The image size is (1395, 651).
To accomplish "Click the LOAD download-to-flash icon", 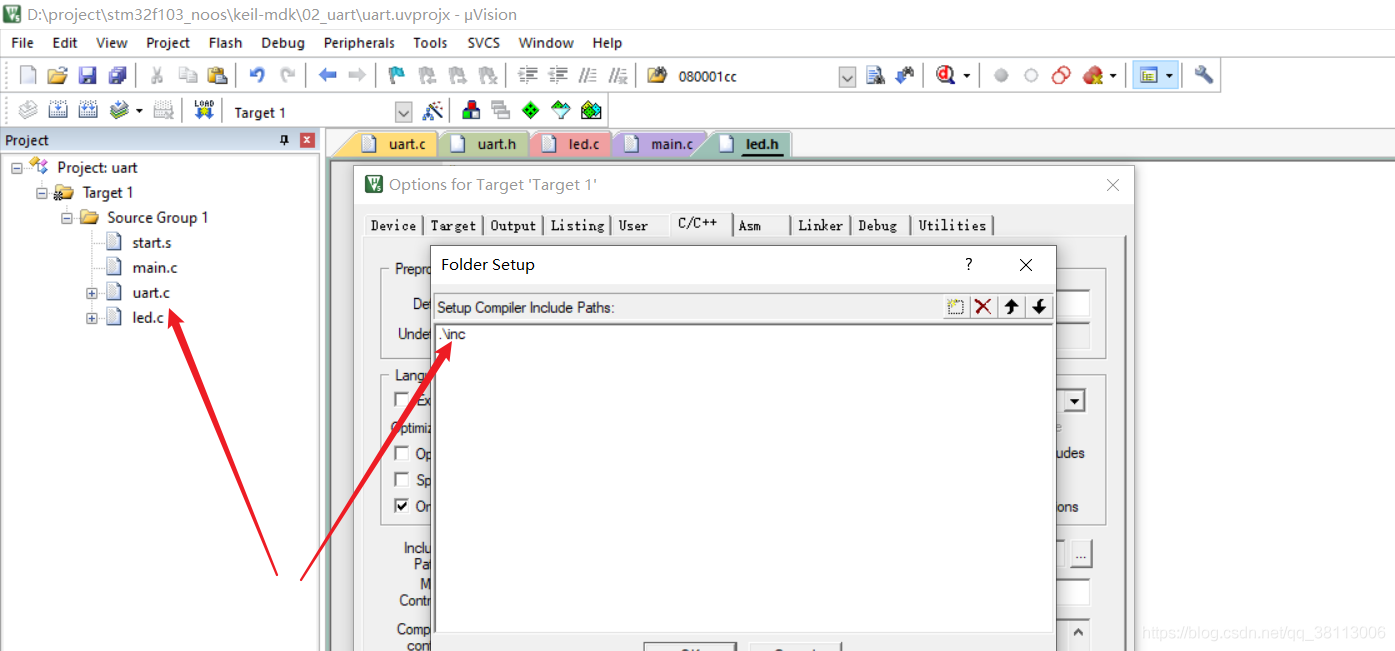I will point(204,110).
